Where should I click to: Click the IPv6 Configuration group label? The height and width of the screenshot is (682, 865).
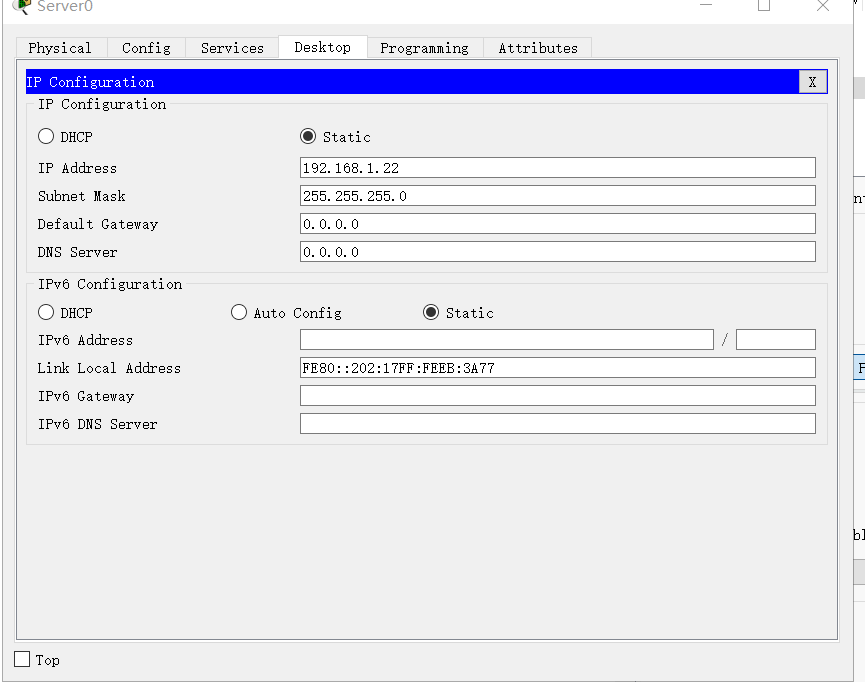[110, 284]
